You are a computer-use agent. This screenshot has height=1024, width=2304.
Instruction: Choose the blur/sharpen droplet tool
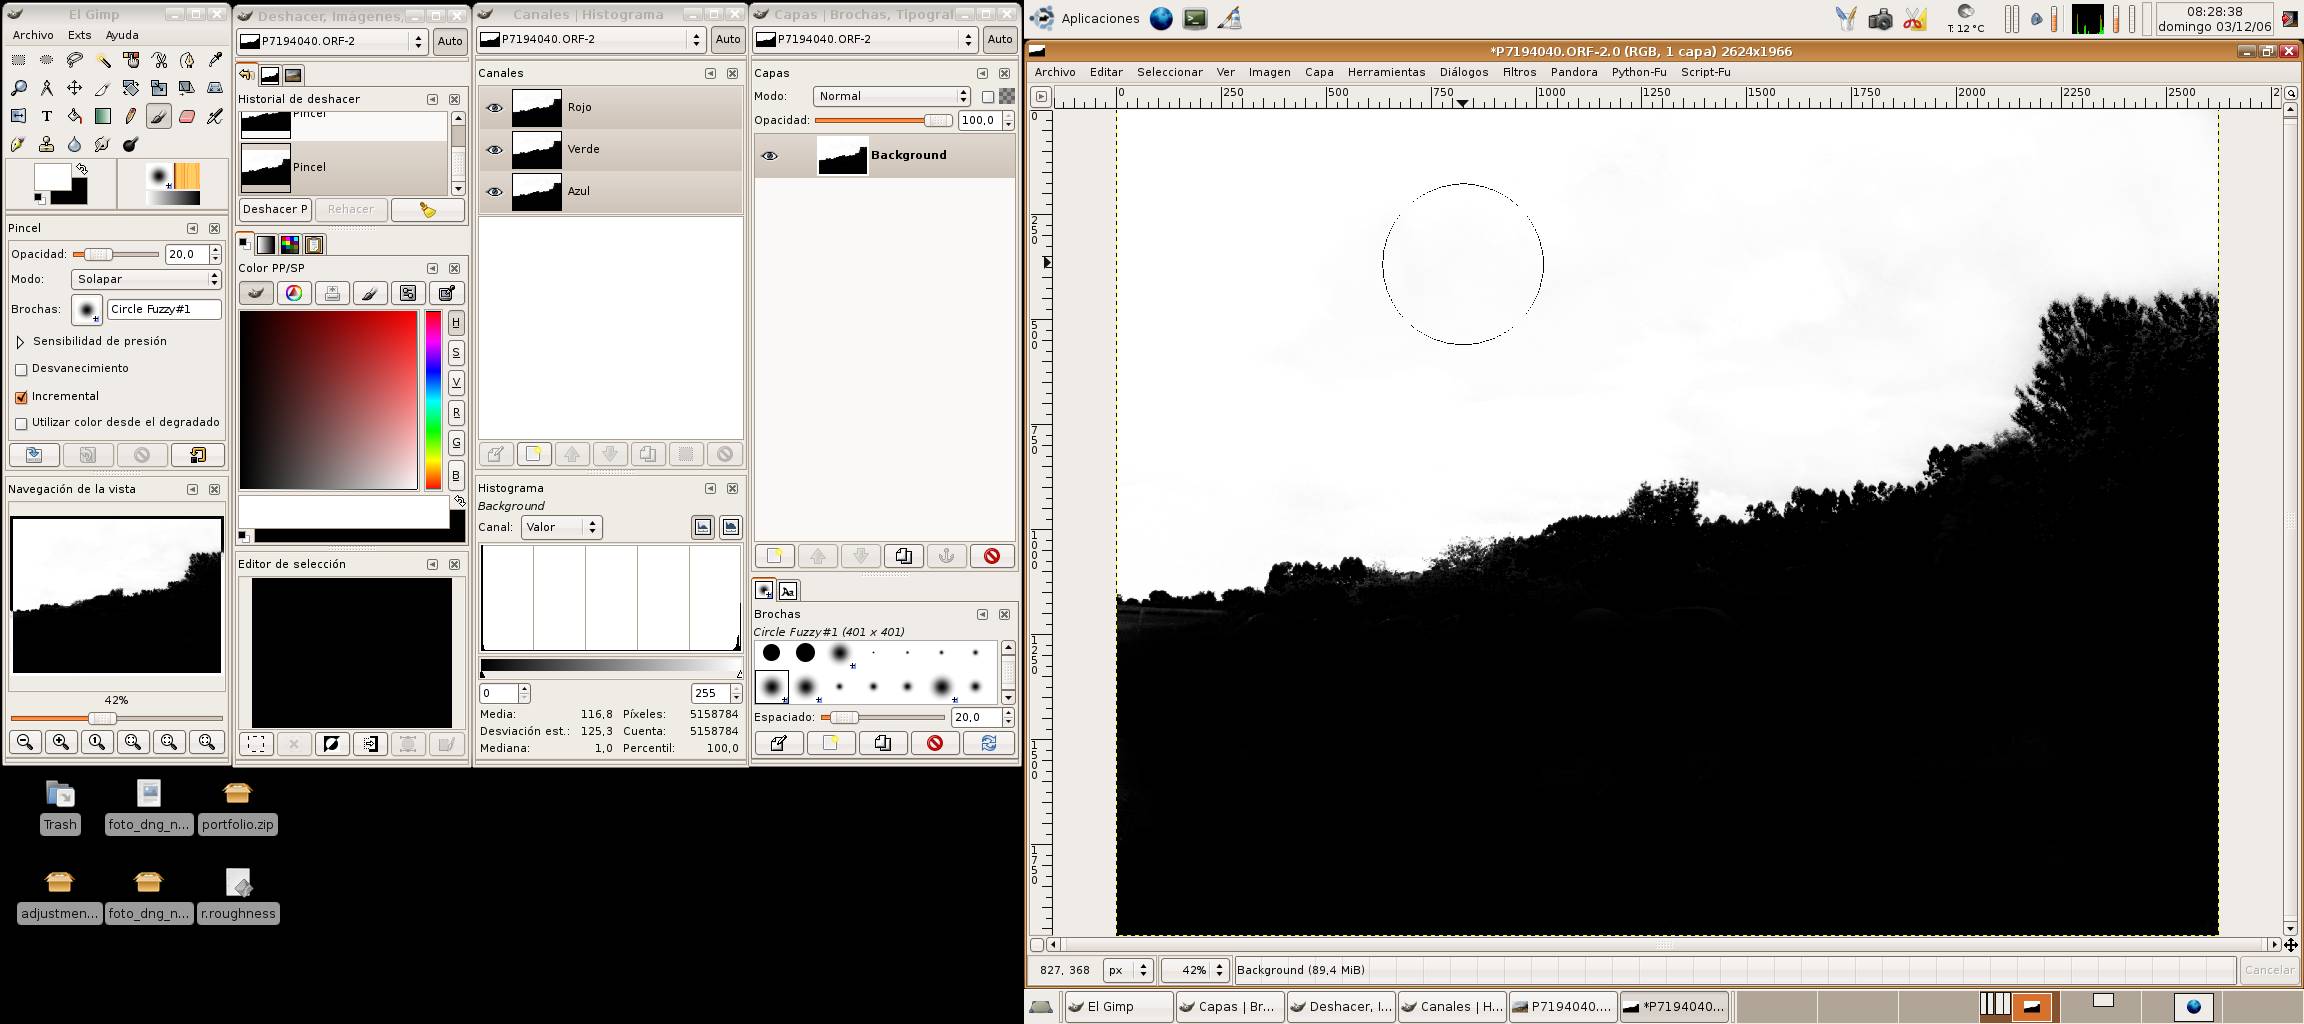(74, 144)
